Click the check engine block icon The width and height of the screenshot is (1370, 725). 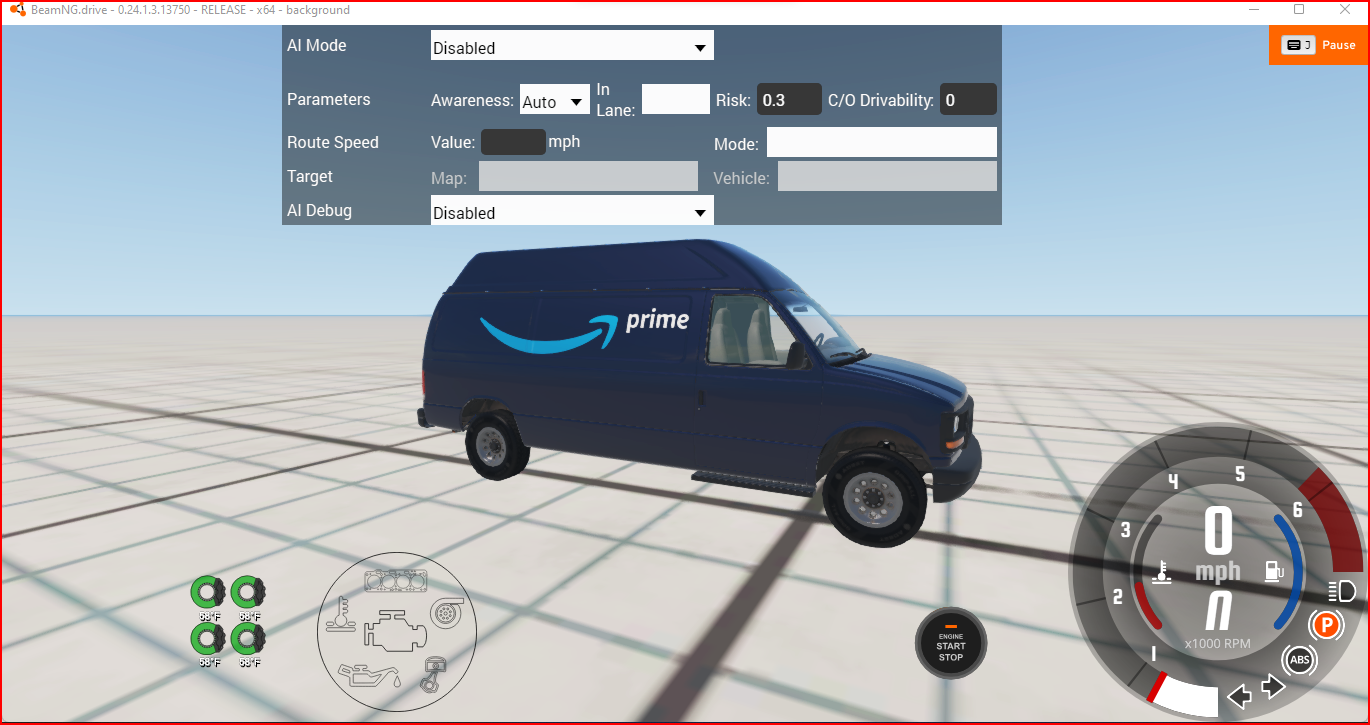click(x=396, y=630)
